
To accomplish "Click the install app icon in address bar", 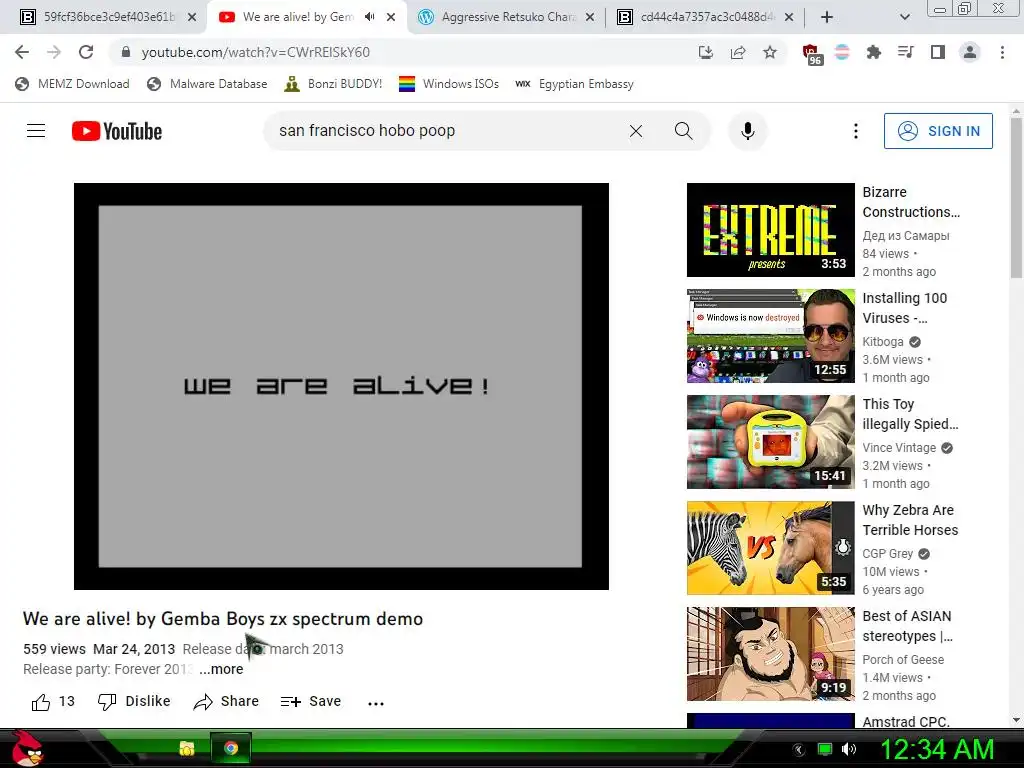I will coord(706,52).
